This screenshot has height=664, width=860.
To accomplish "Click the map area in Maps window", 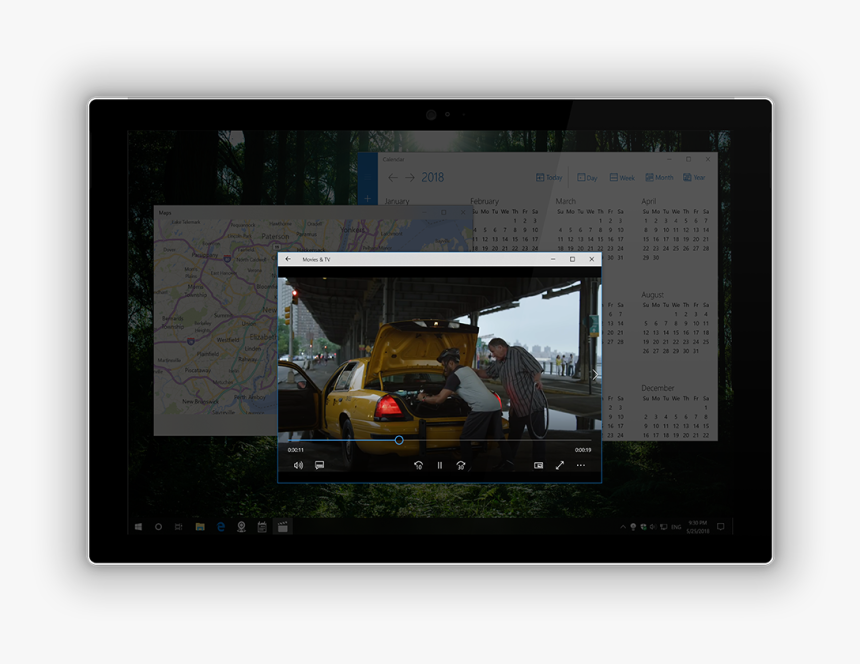I will [214, 318].
